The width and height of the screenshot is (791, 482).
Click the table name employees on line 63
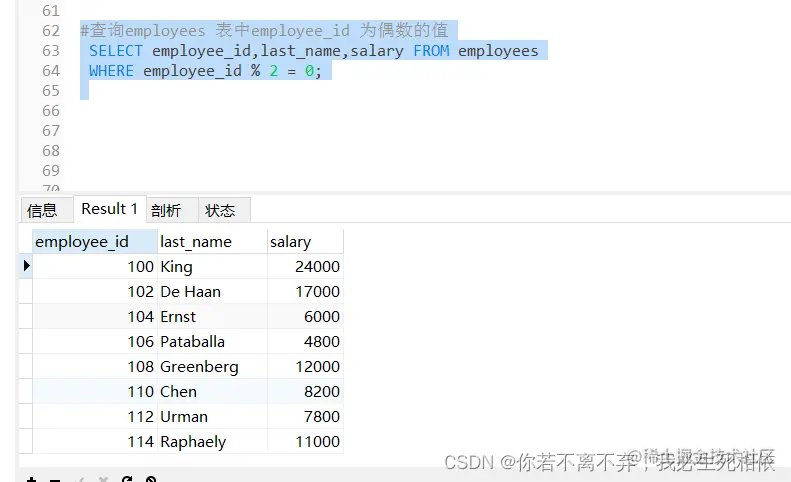point(498,51)
